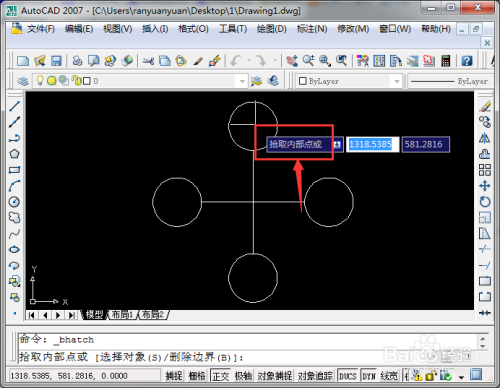Toggle 对象追踪 object snap tracking

pos(315,376)
